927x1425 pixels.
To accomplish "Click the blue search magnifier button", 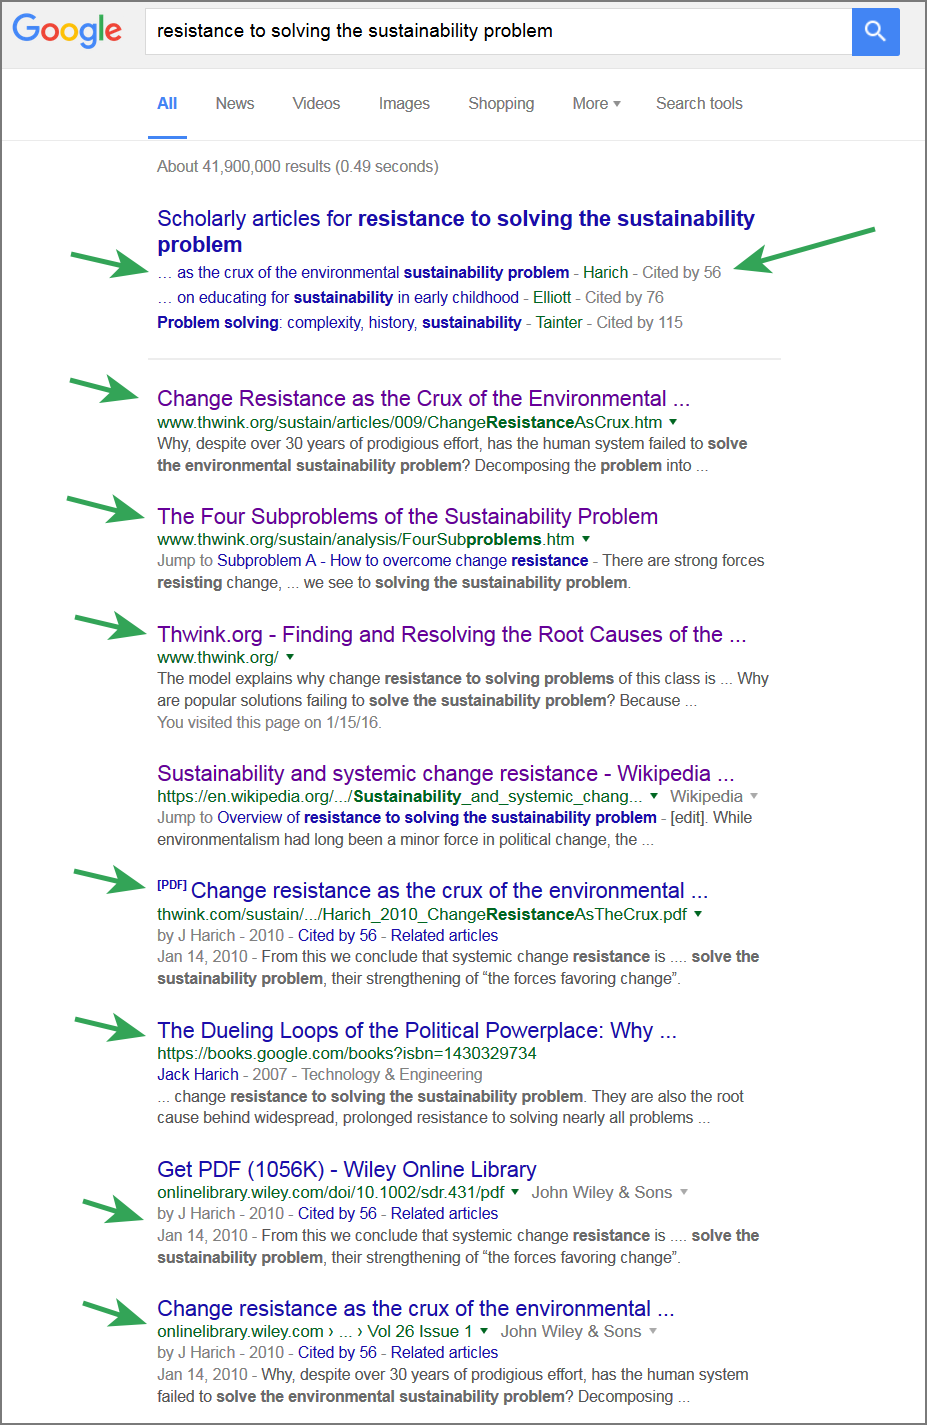I will point(875,31).
